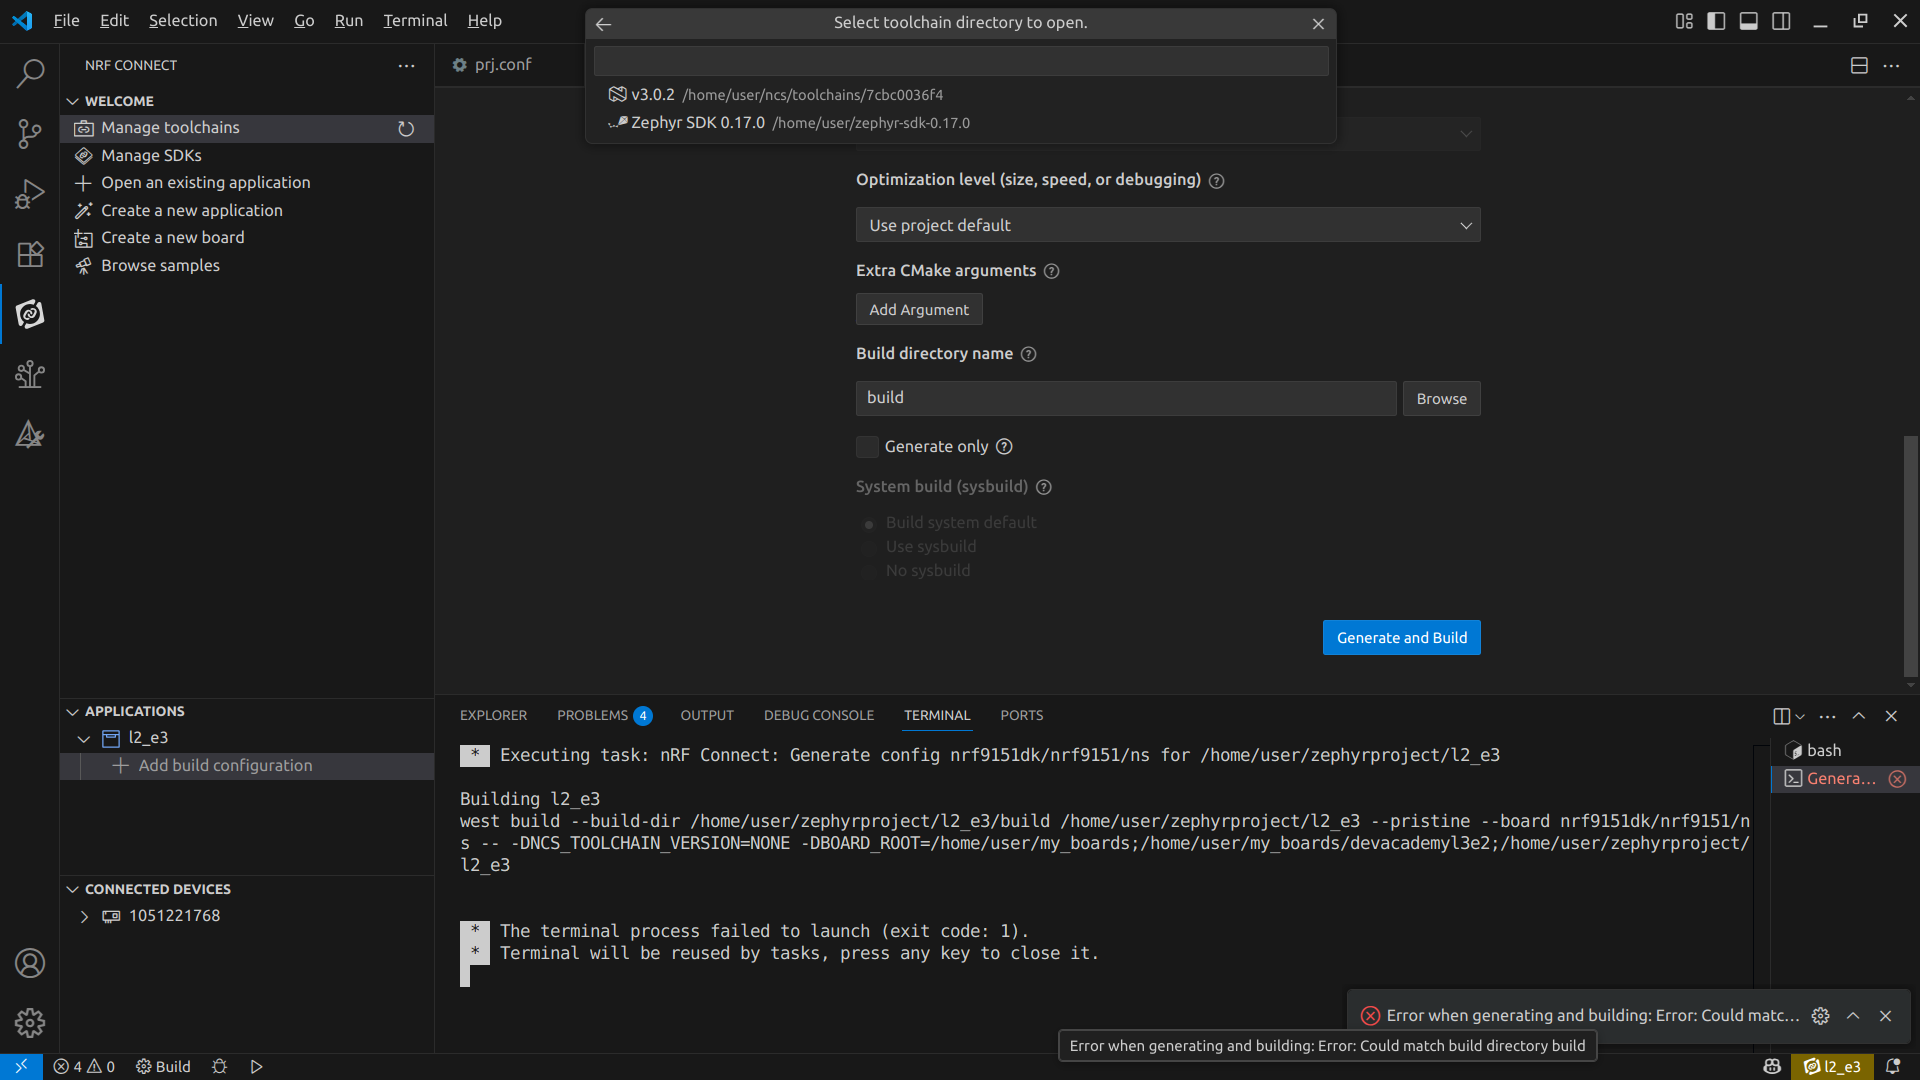Image resolution: width=1920 pixels, height=1080 pixels.
Task: Open notification settings gear
Action: [x=1821, y=1016]
